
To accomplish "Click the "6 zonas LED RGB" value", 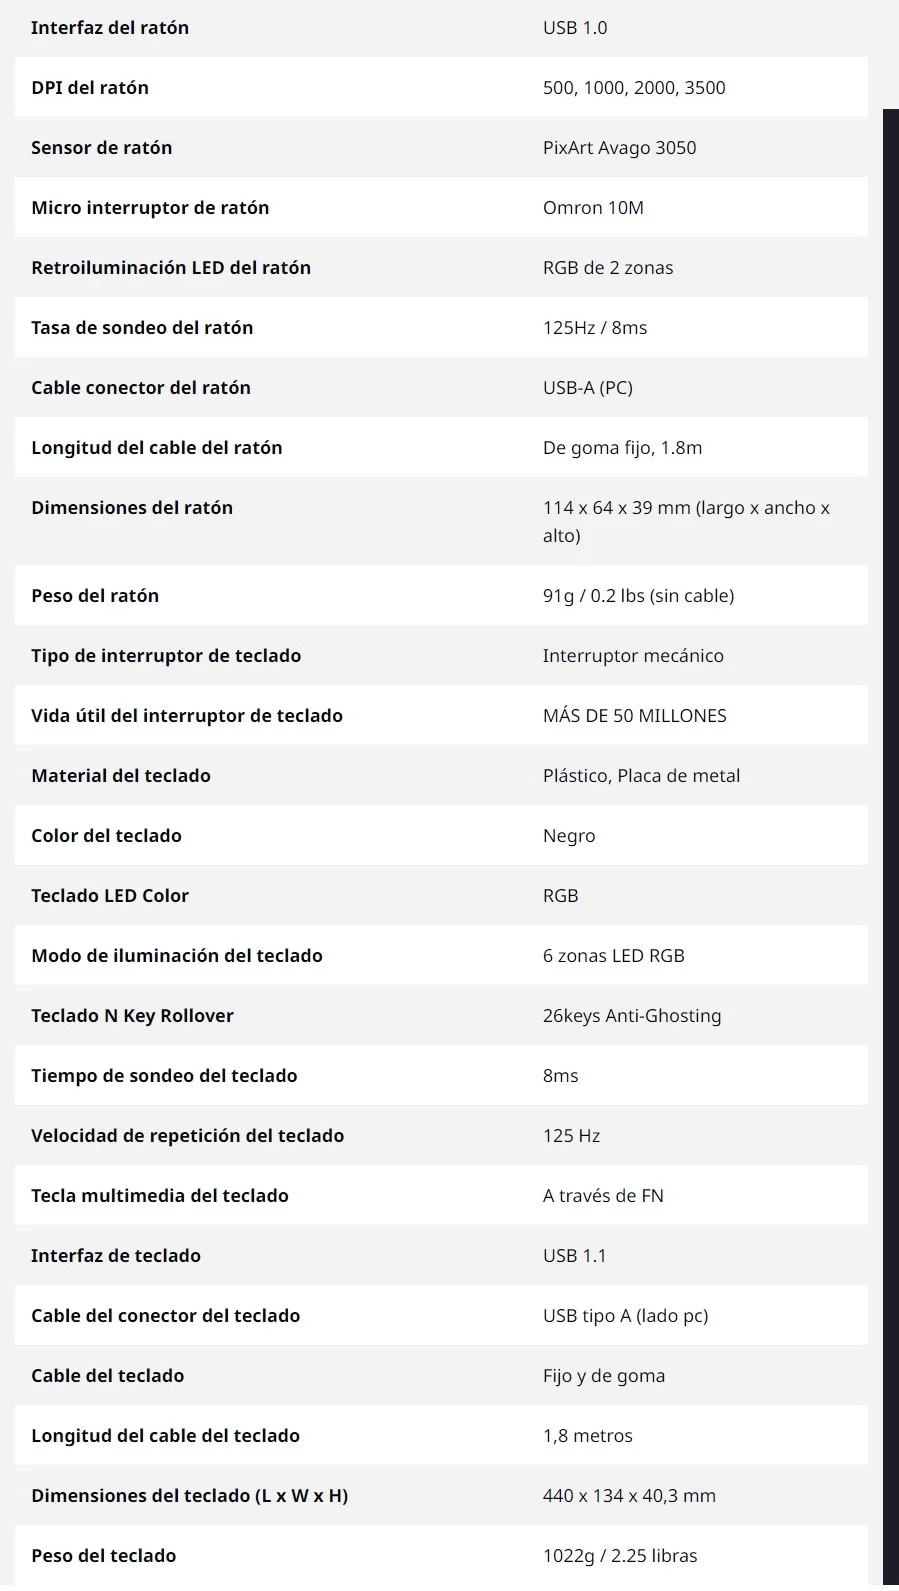I will coord(614,956).
